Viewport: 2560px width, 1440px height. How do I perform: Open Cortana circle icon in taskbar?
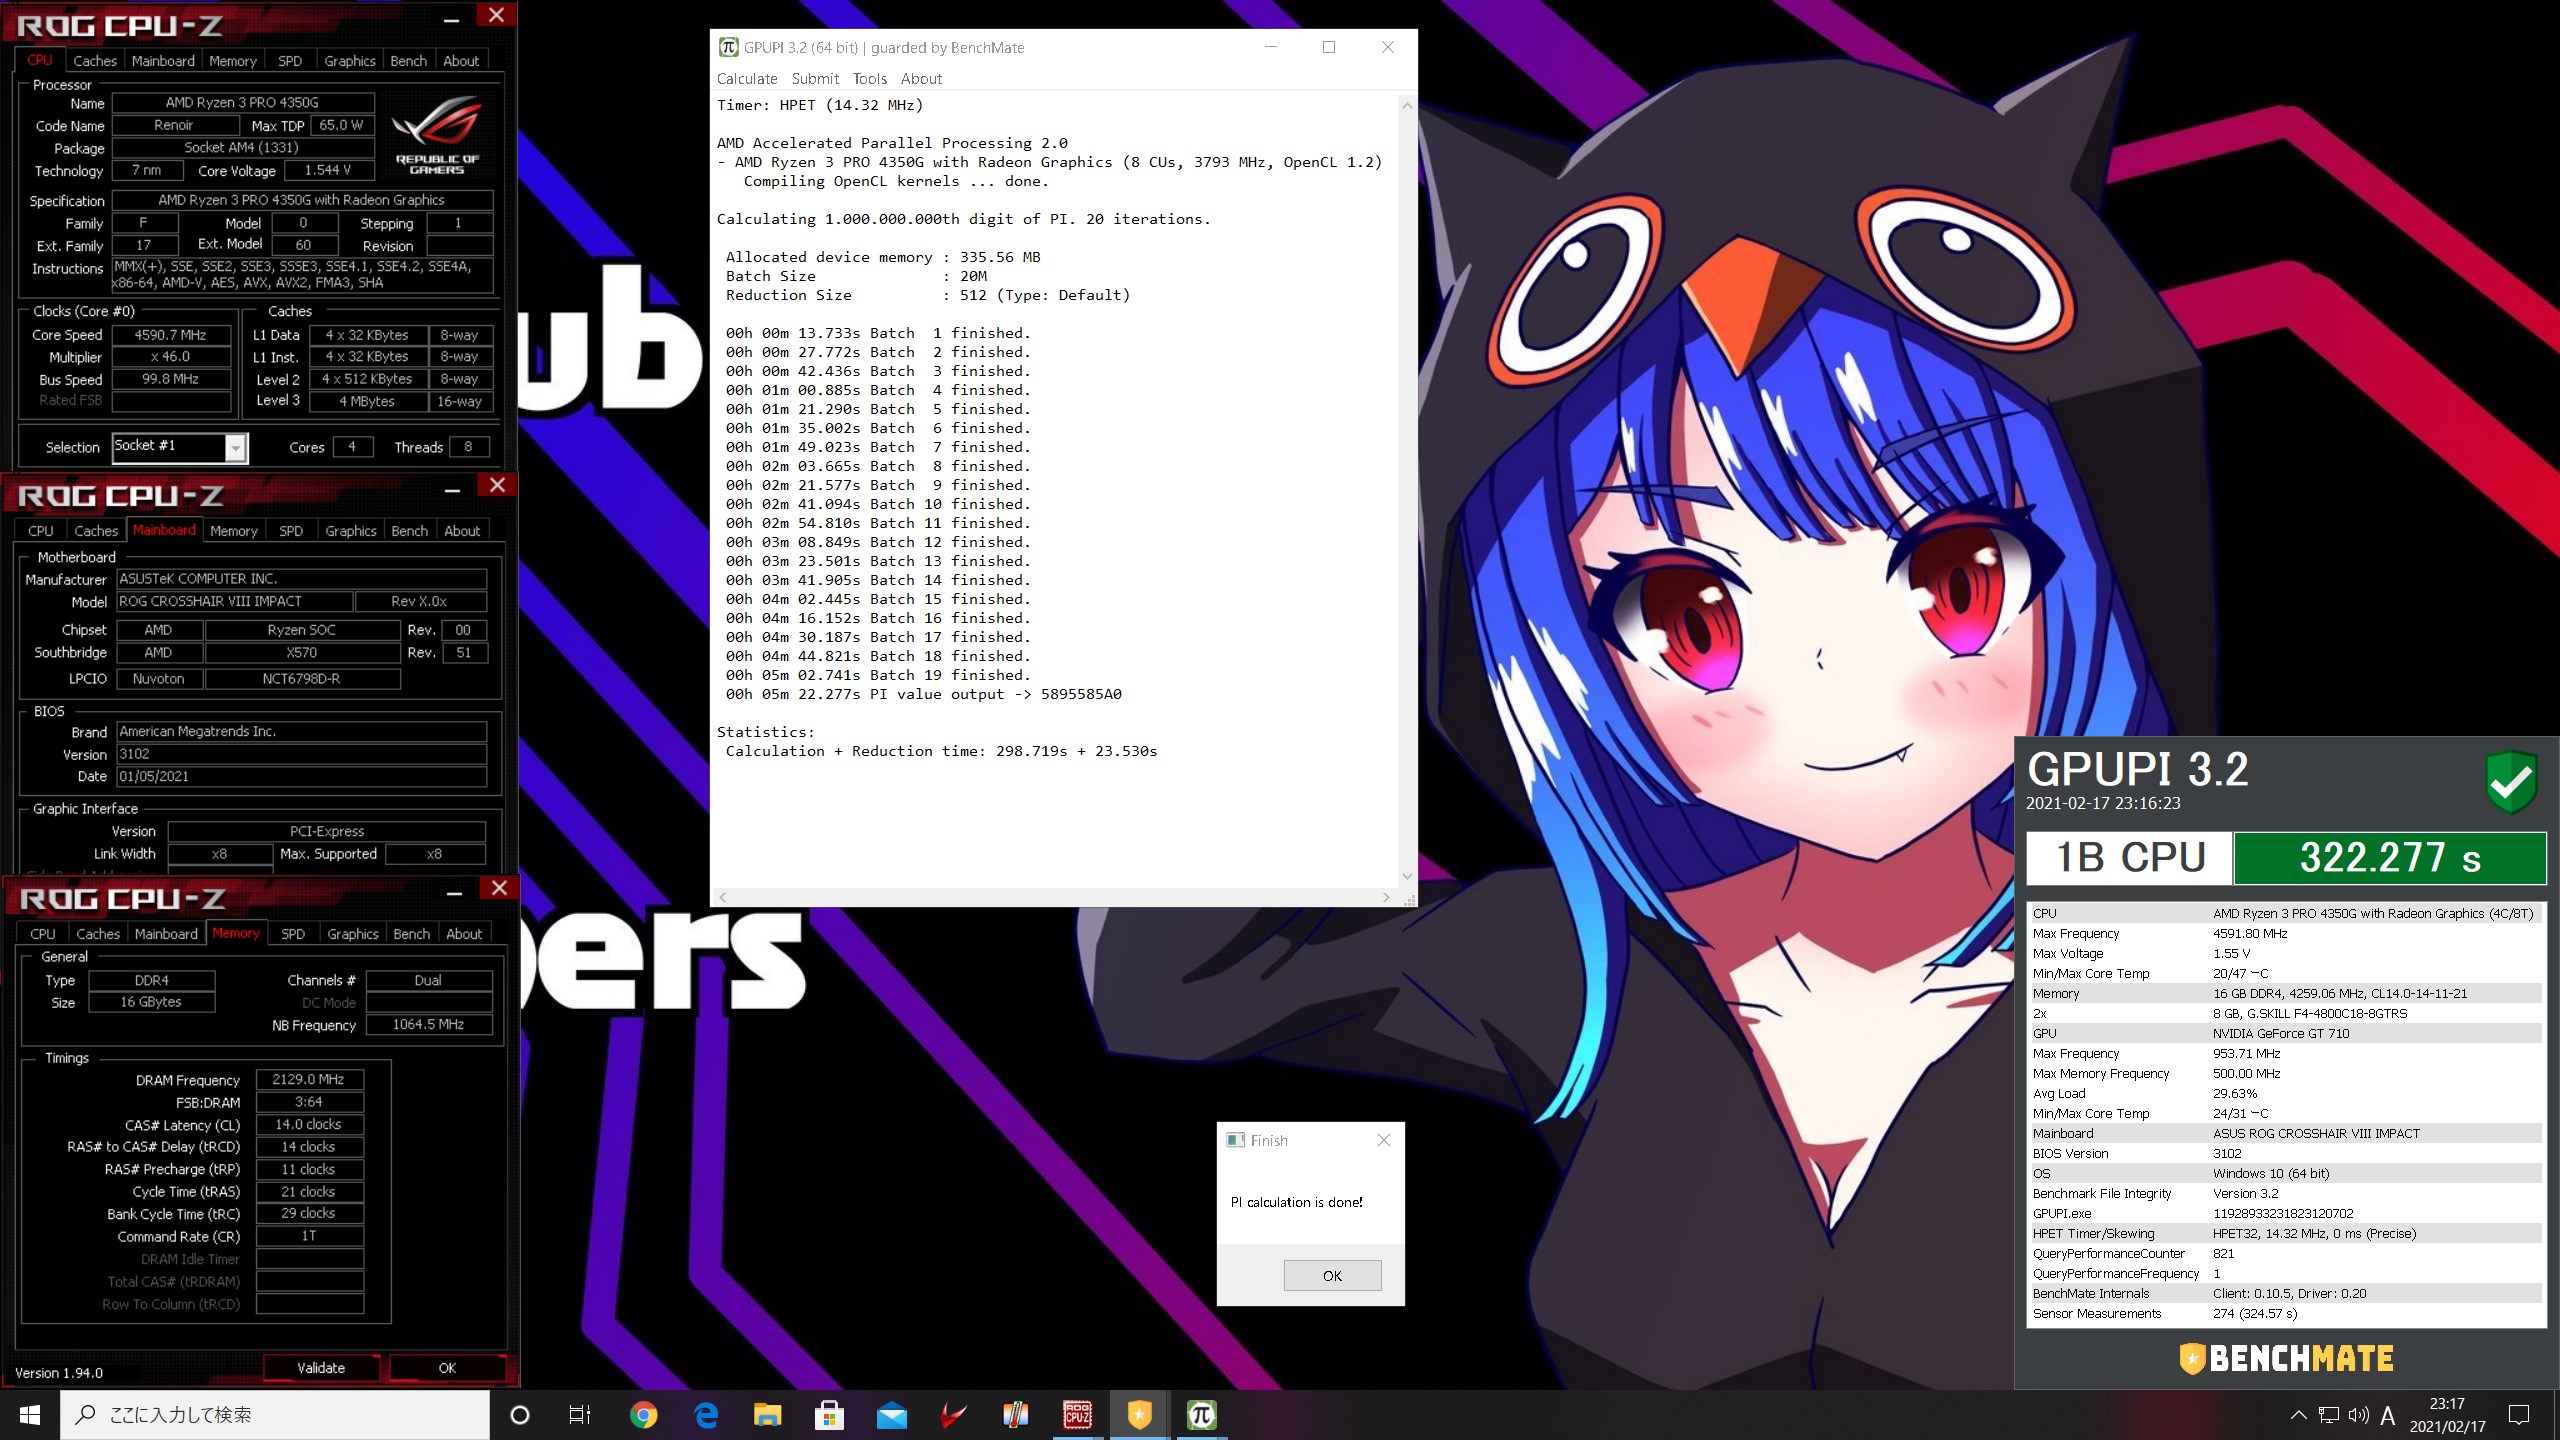click(x=520, y=1415)
